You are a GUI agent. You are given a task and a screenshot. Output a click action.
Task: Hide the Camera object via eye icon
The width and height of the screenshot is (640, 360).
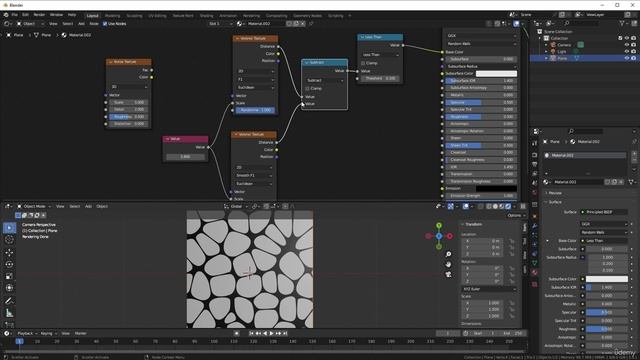pos(627,45)
